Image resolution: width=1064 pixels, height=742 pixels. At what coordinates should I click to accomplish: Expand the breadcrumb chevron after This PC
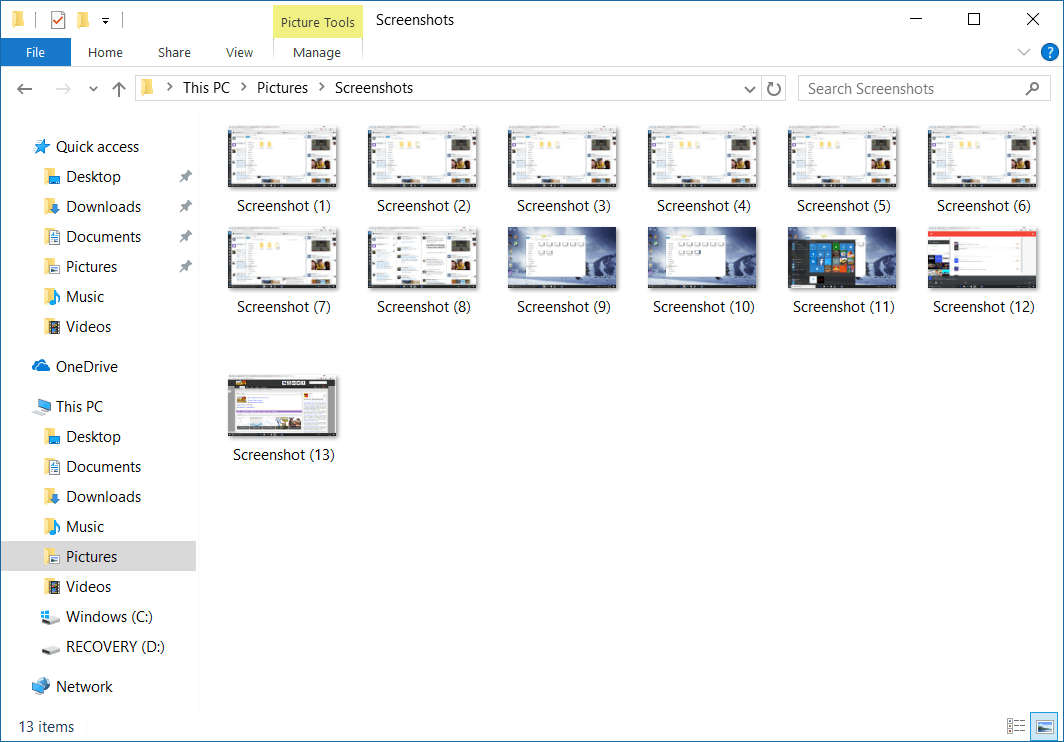(x=243, y=88)
